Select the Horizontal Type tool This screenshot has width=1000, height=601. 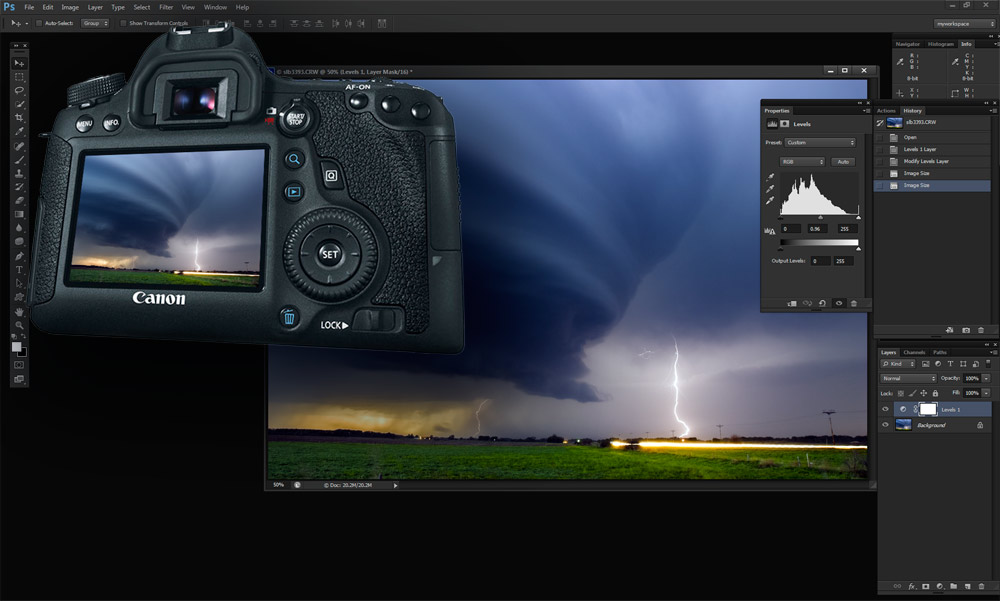click(19, 270)
